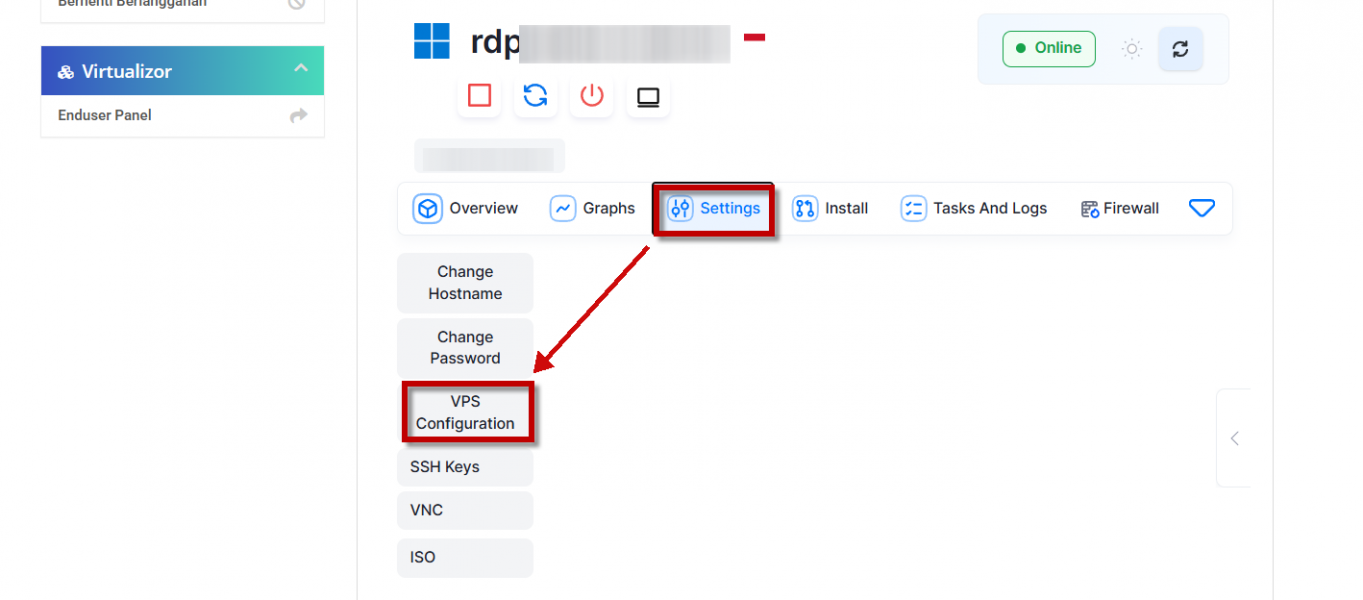Click the blue Restart VPS icon
This screenshot has width=1363, height=600.
coord(536,96)
